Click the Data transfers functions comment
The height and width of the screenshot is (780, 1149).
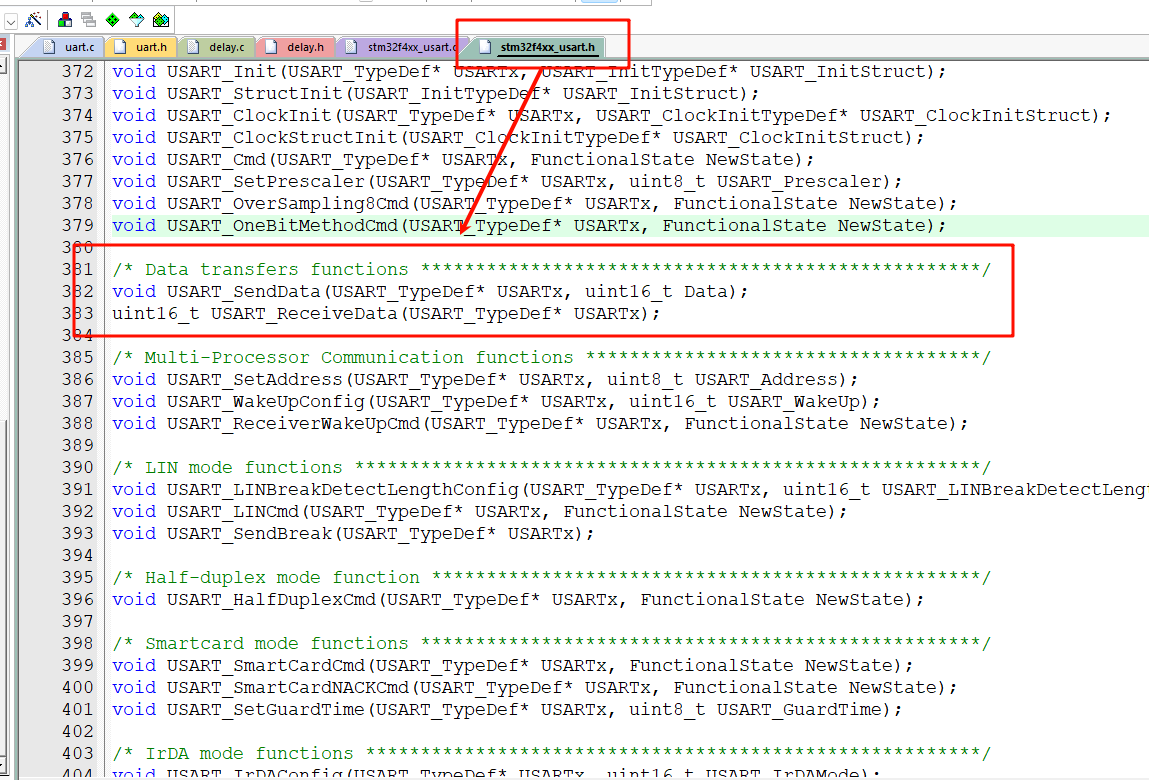click(552, 270)
